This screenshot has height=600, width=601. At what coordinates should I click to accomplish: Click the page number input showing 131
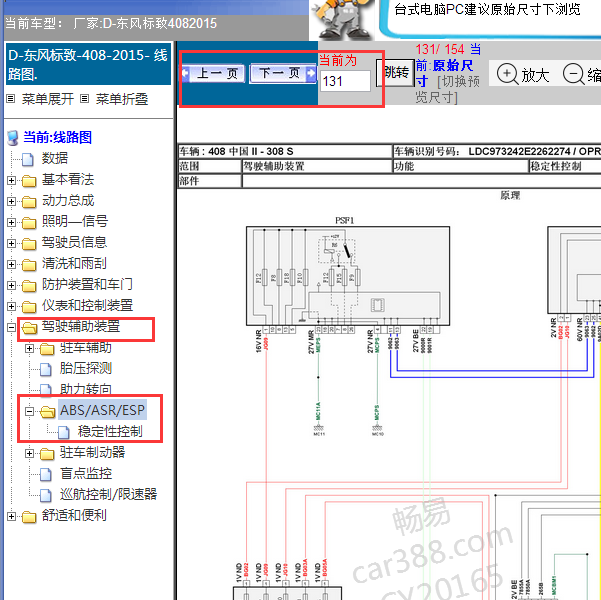click(x=345, y=81)
